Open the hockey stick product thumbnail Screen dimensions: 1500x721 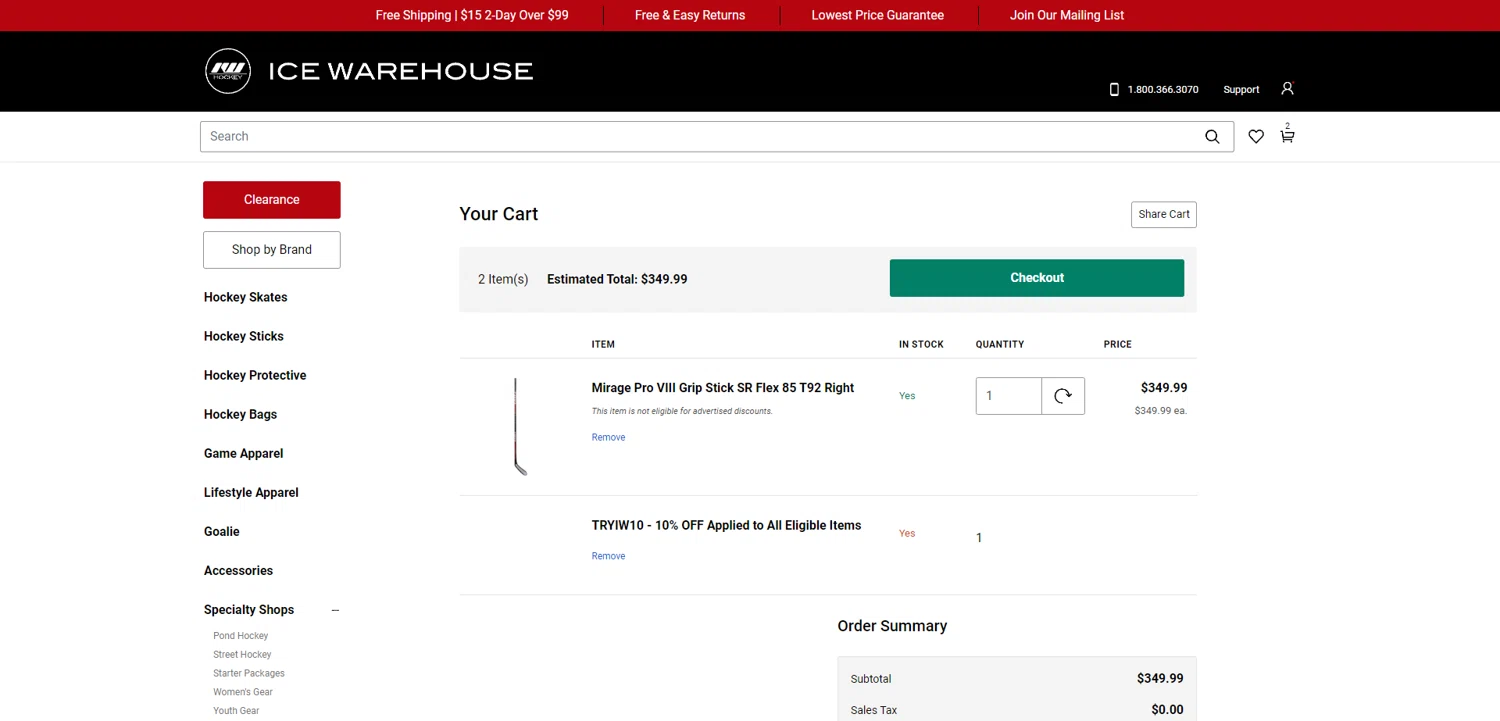point(519,427)
